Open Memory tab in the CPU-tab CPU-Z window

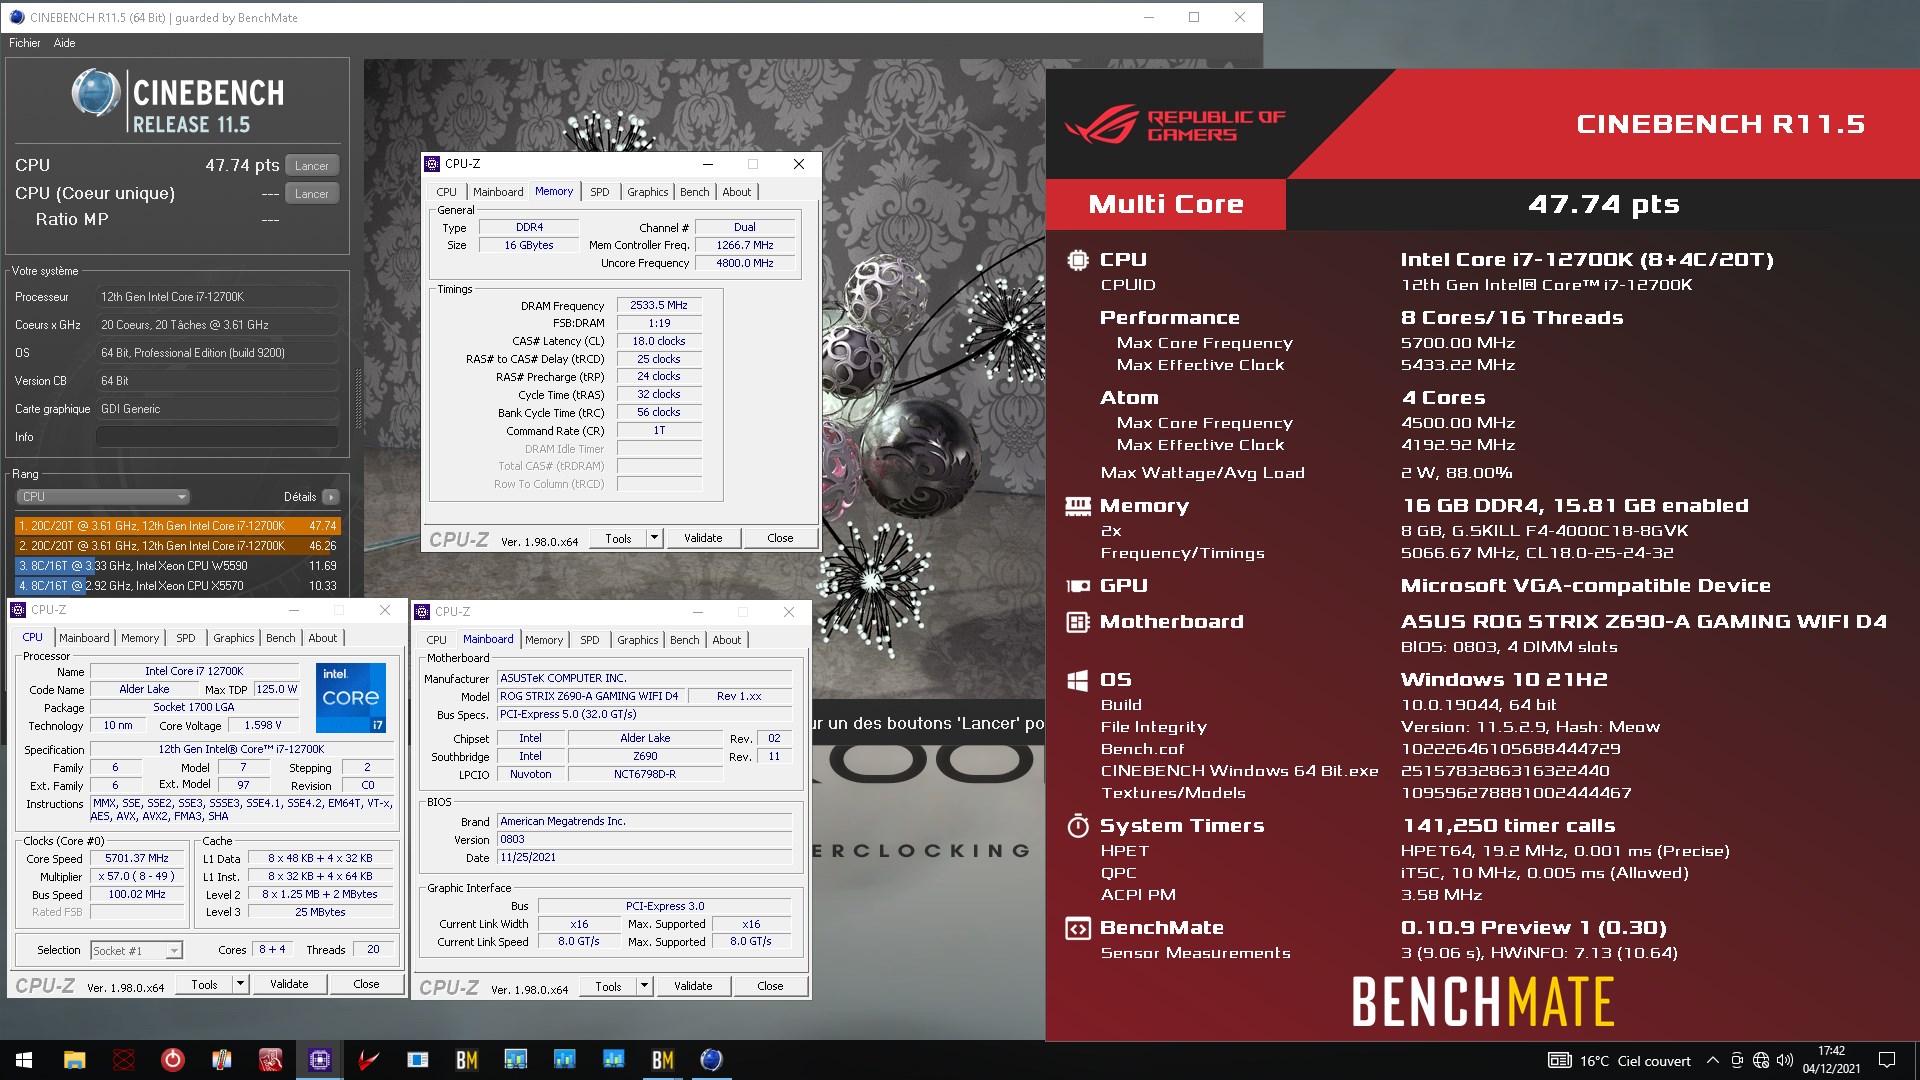click(x=140, y=638)
